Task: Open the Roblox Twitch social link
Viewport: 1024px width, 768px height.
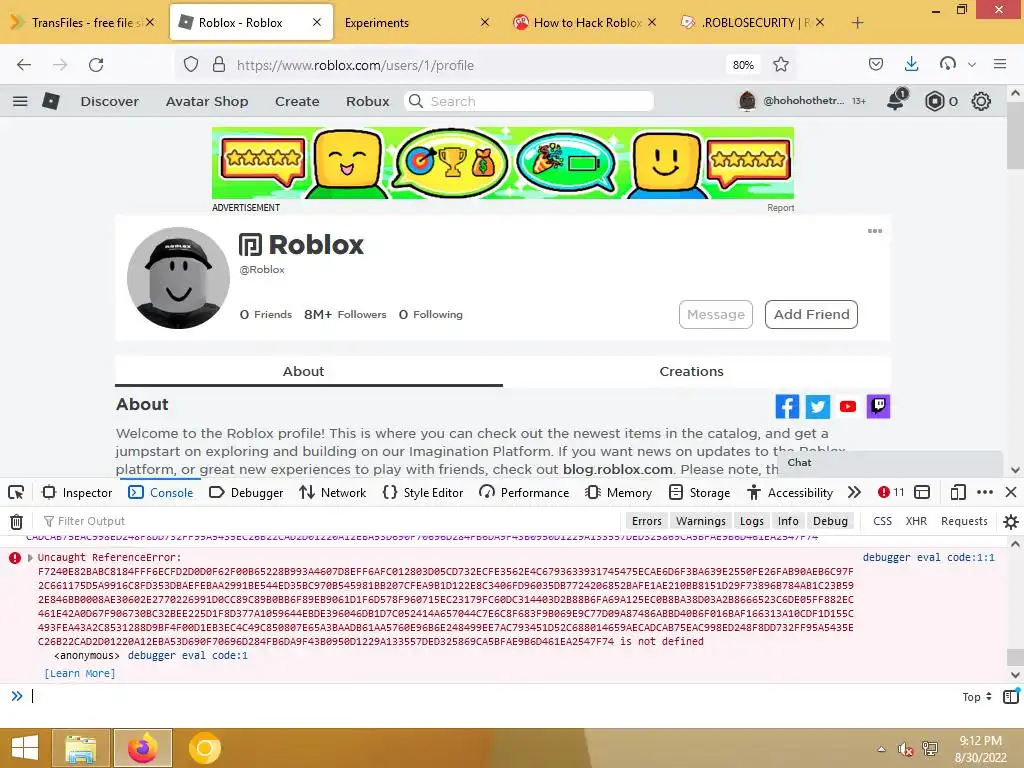Action: pos(878,406)
